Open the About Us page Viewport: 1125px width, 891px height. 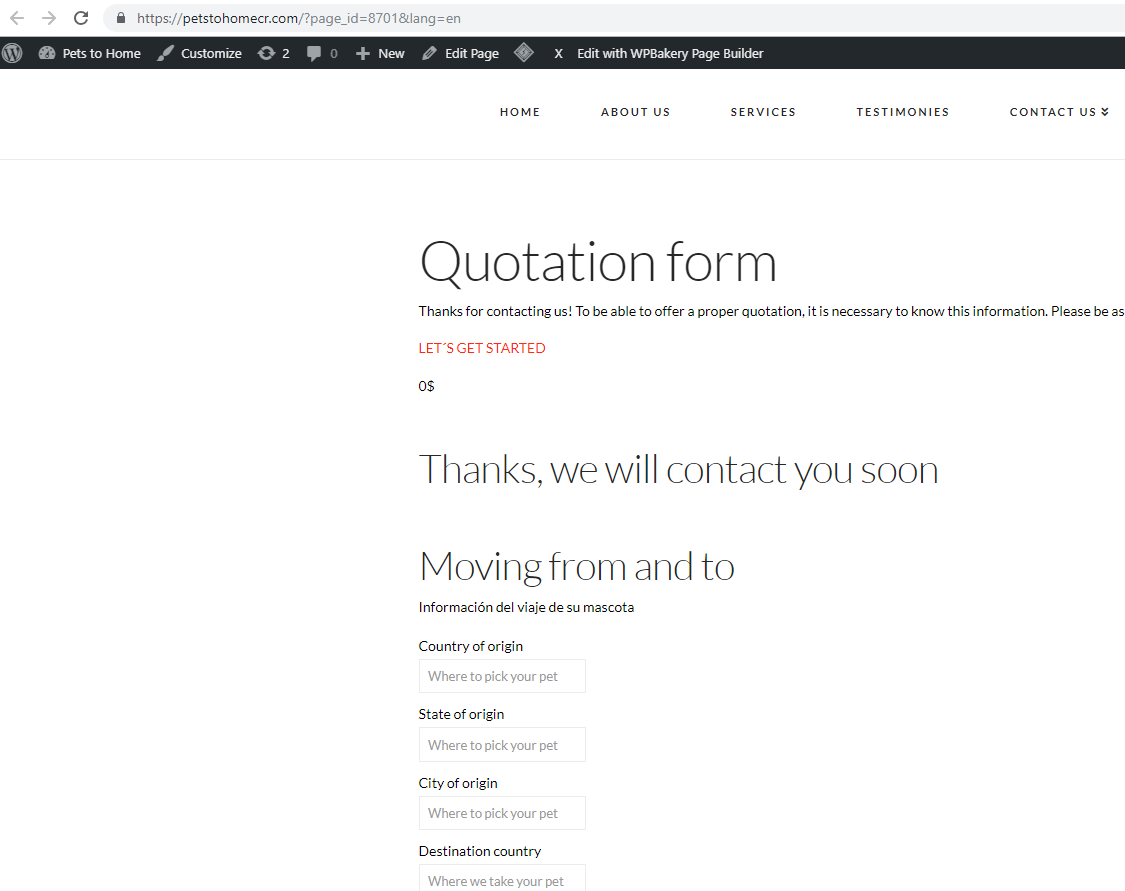(x=635, y=112)
